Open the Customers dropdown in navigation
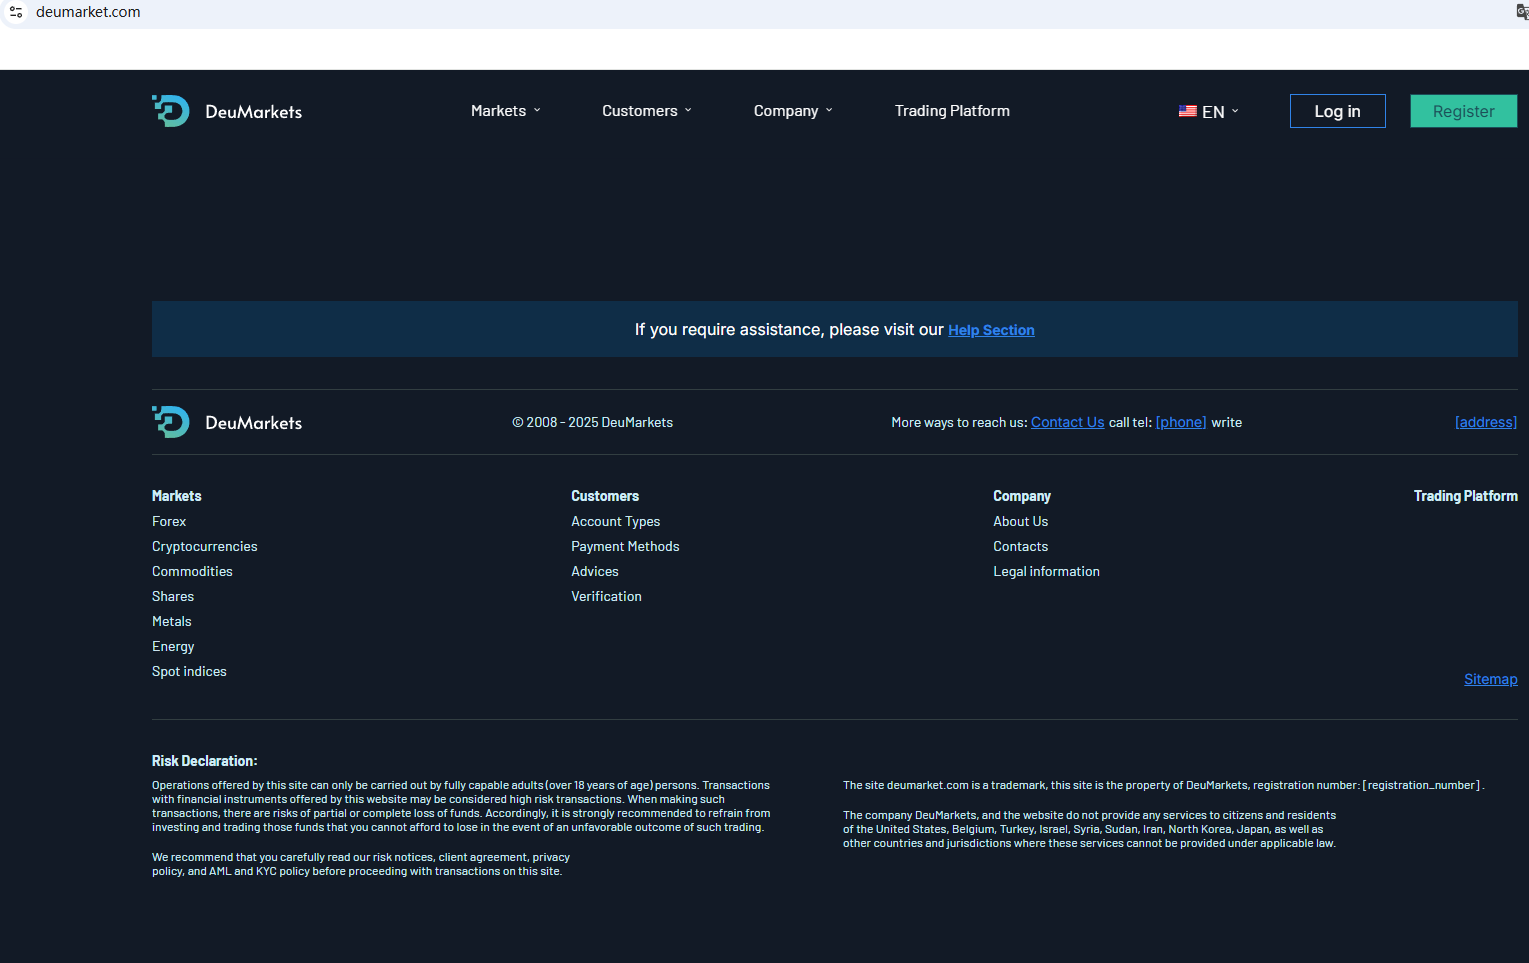Screen dimensions: 1529x963 (x=646, y=111)
